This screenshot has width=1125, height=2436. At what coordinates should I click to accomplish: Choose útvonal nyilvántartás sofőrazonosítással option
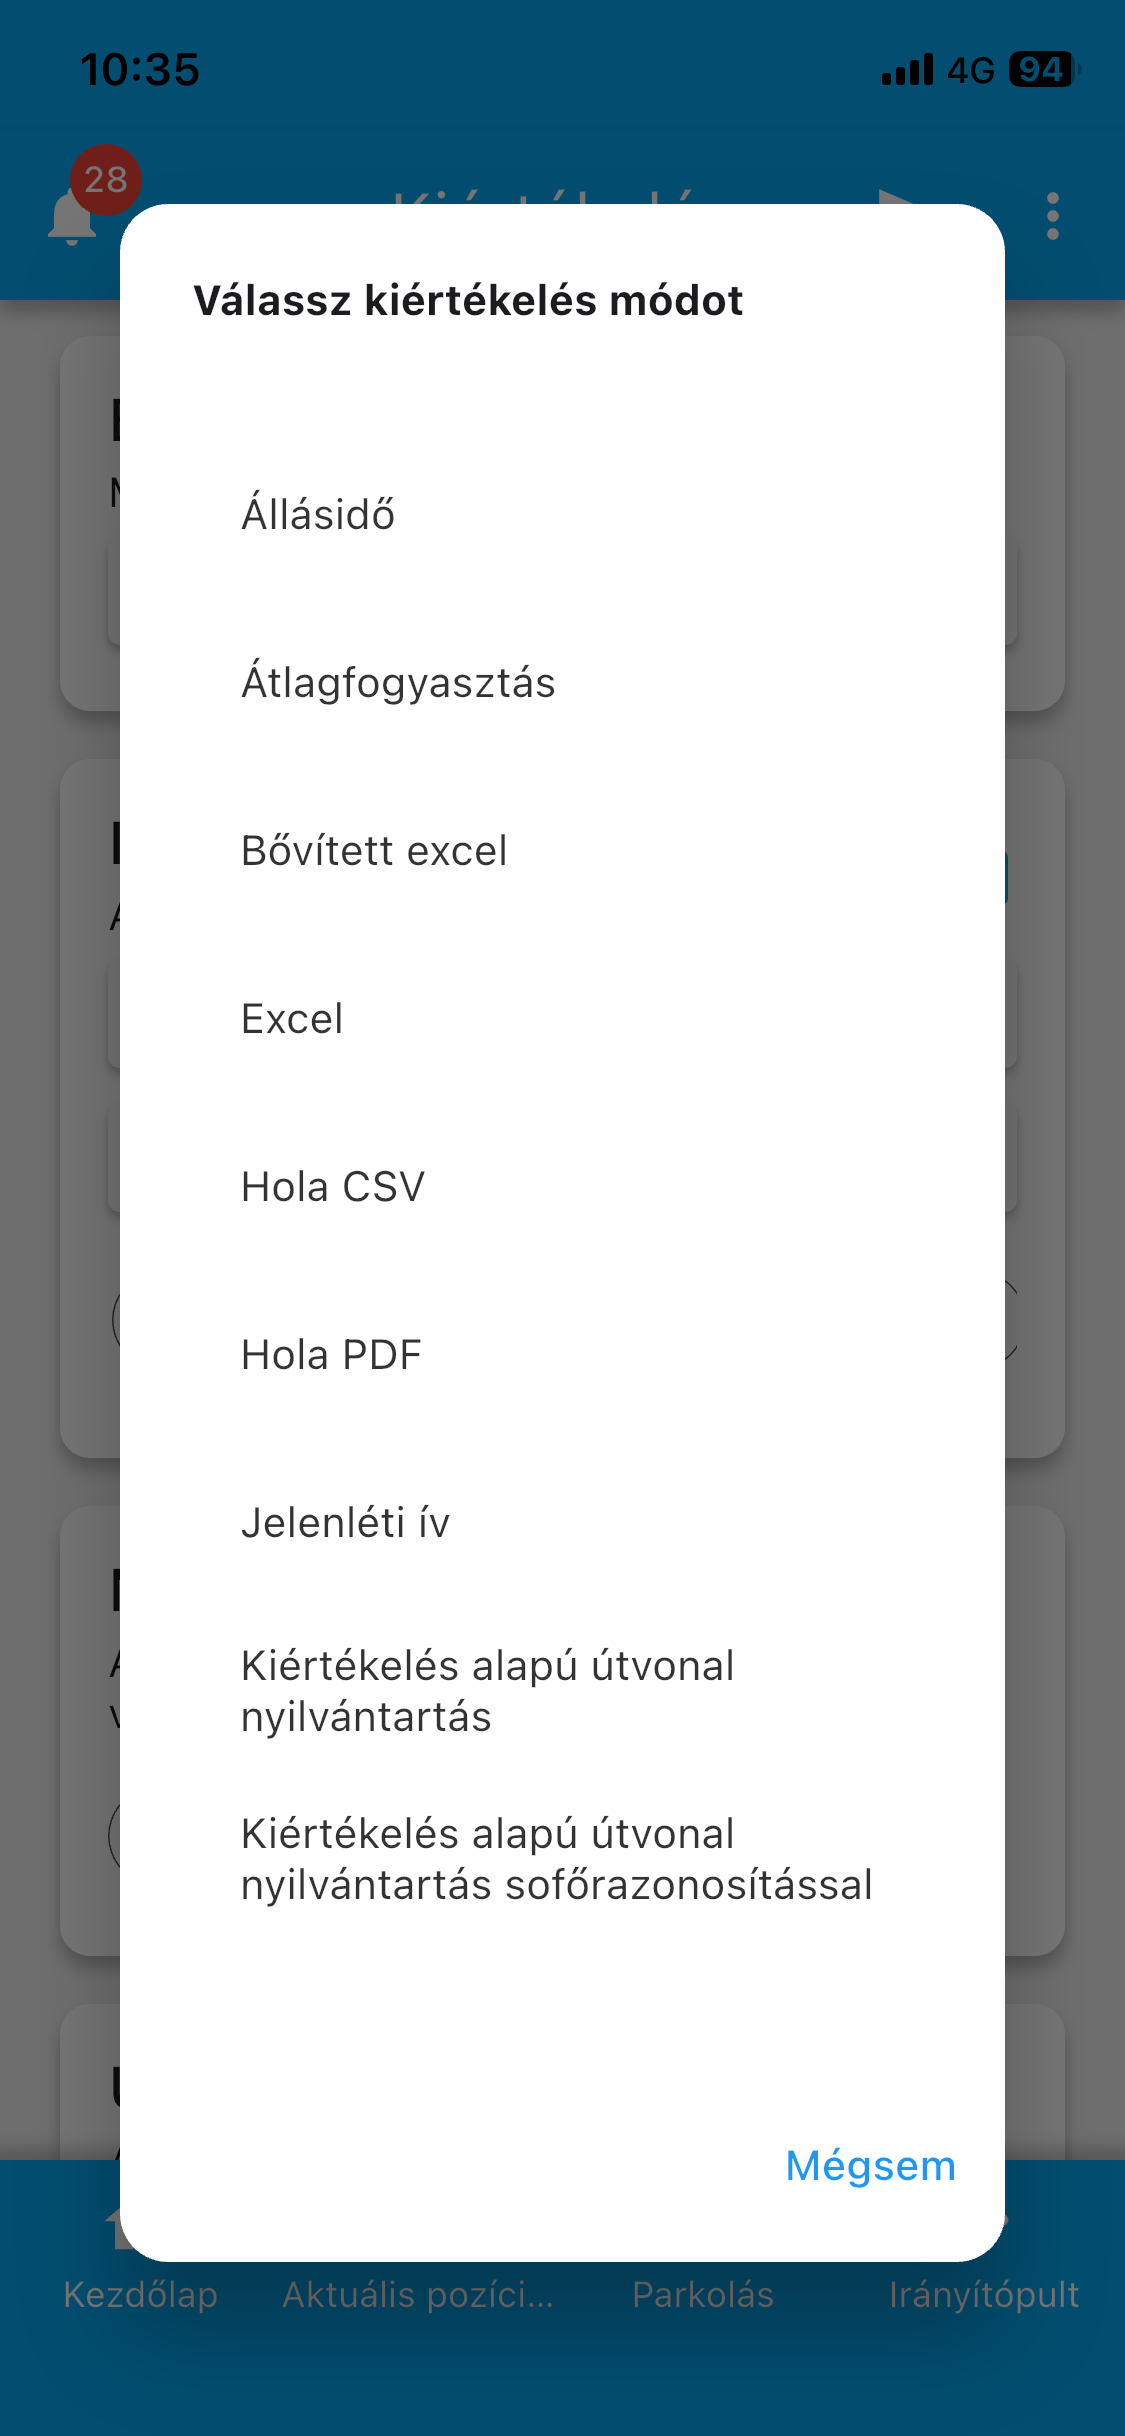(x=556, y=1859)
